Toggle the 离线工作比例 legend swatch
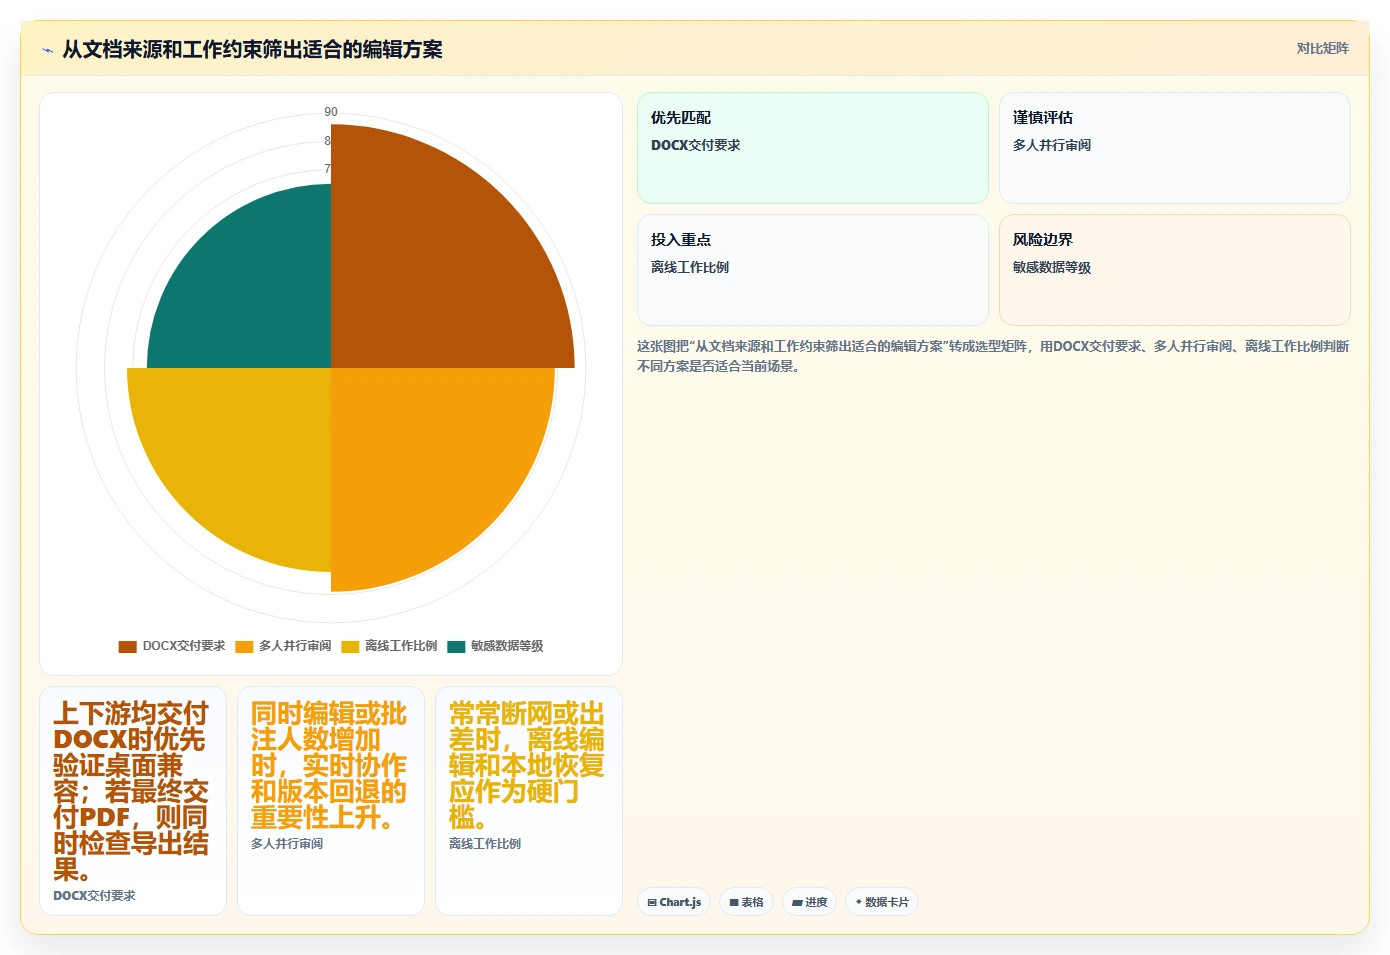 tap(350, 646)
